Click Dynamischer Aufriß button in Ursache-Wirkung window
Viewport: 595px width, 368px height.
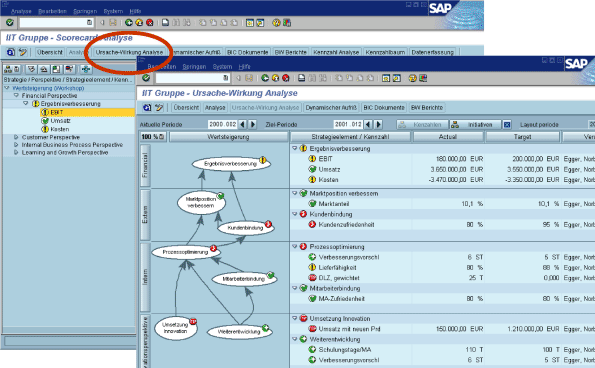(x=331, y=108)
